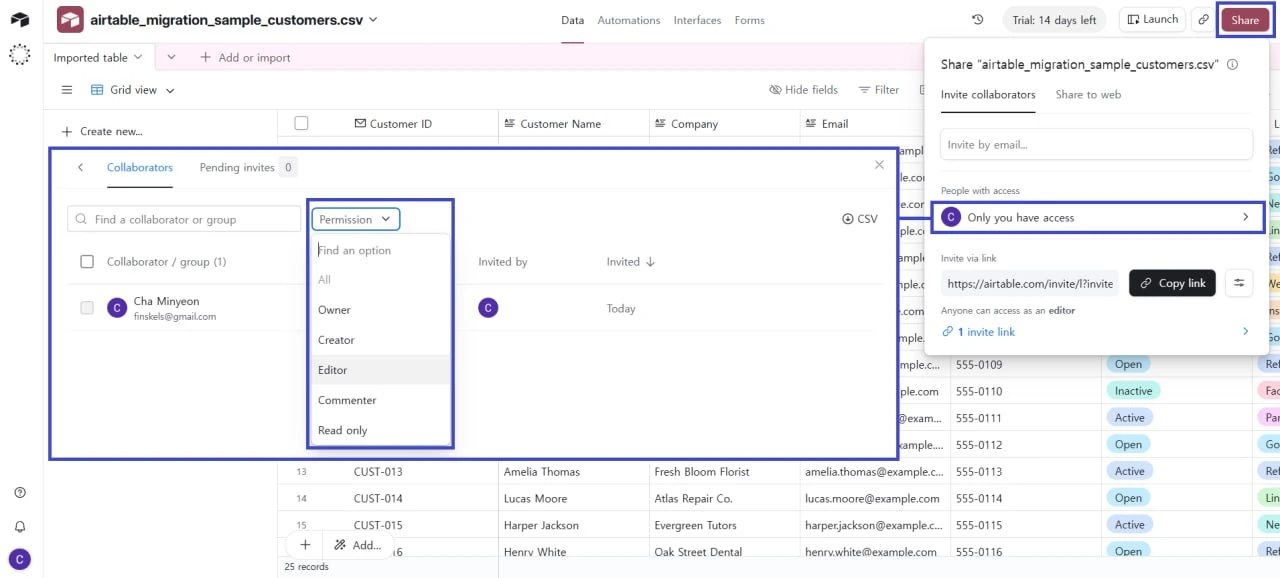
Task: Select the Share to web tab
Action: [1088, 95]
